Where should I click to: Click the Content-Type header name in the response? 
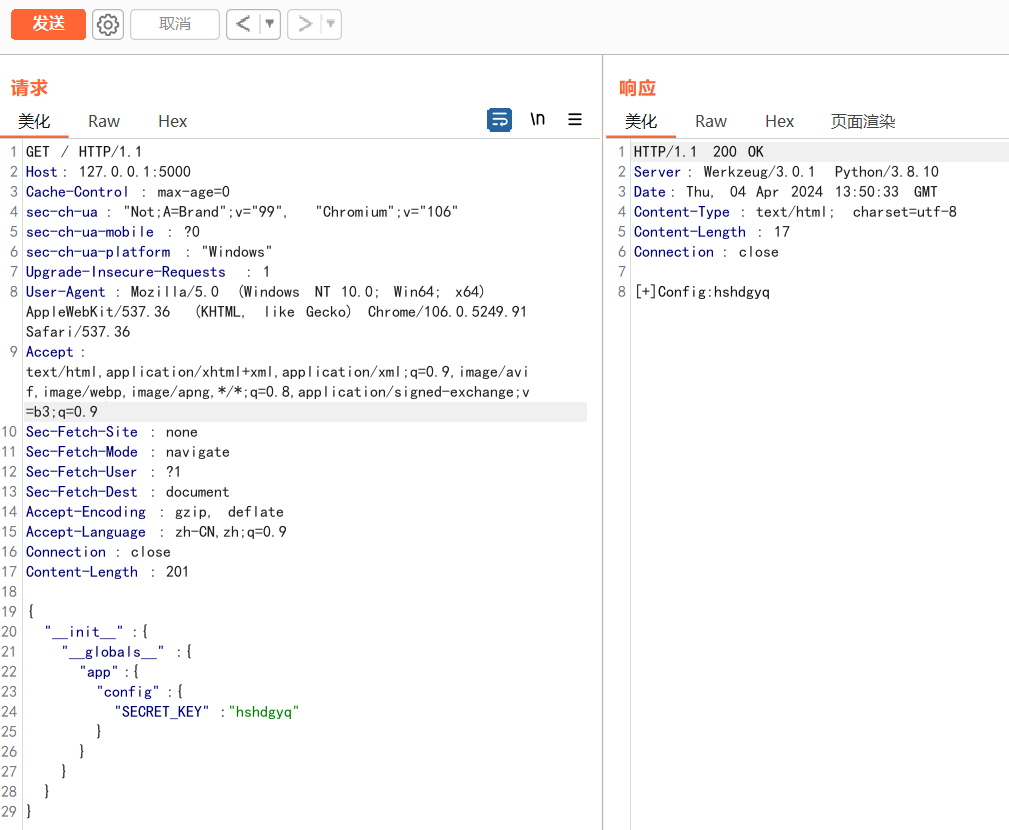[x=681, y=212]
